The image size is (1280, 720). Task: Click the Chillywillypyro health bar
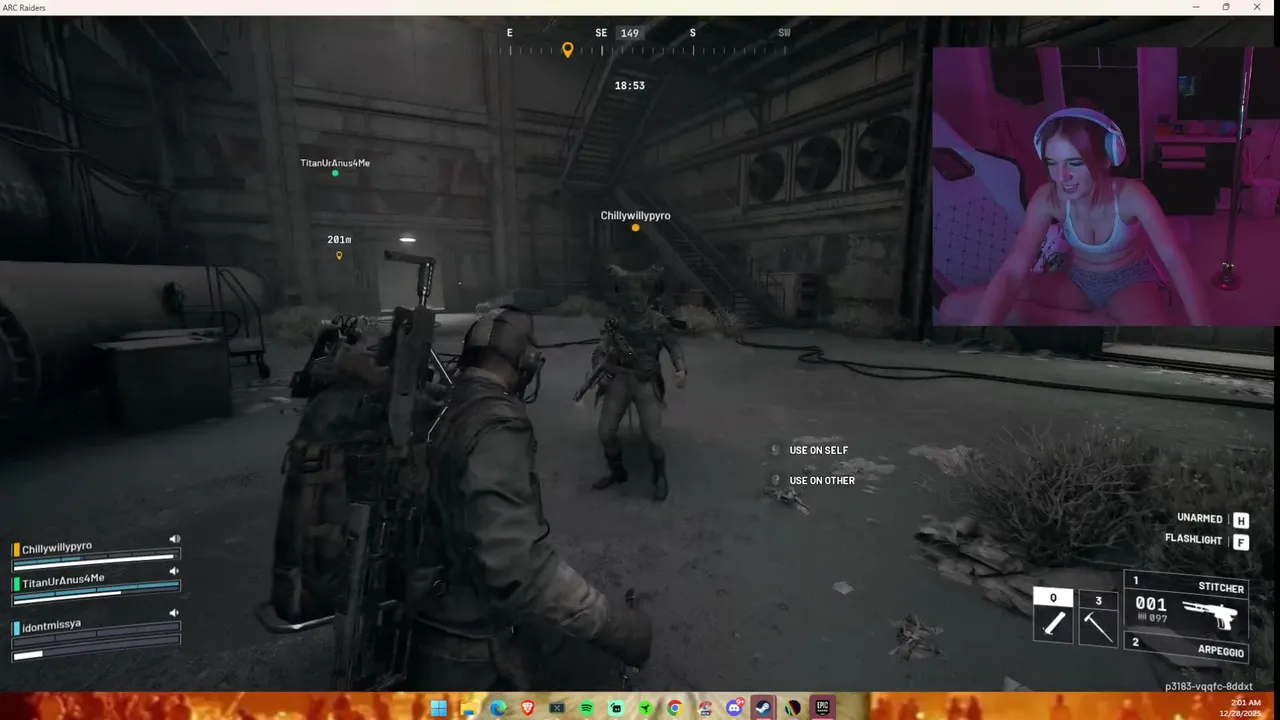(96, 561)
